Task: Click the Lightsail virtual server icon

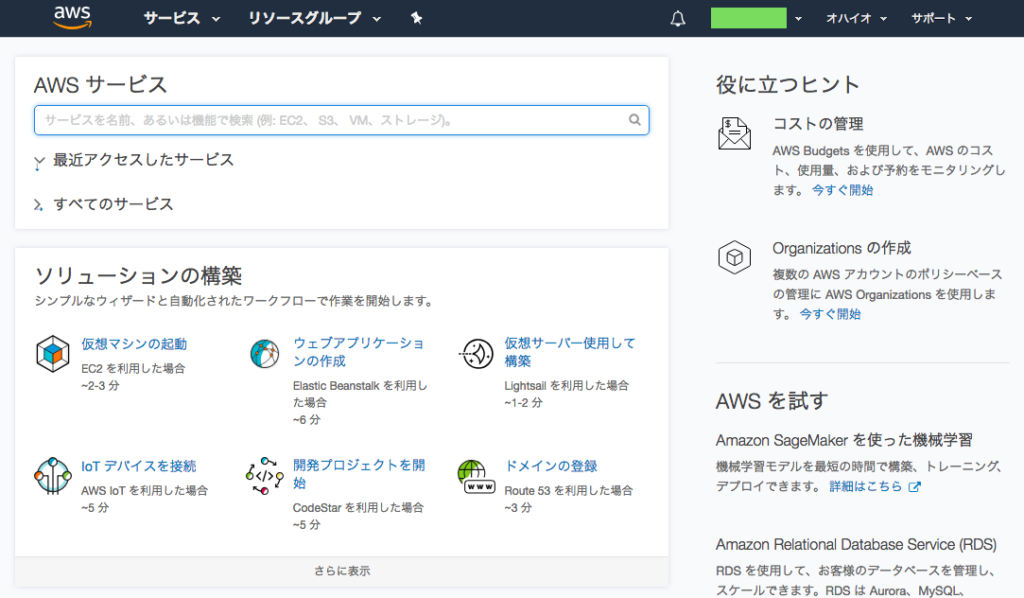Action: point(477,354)
